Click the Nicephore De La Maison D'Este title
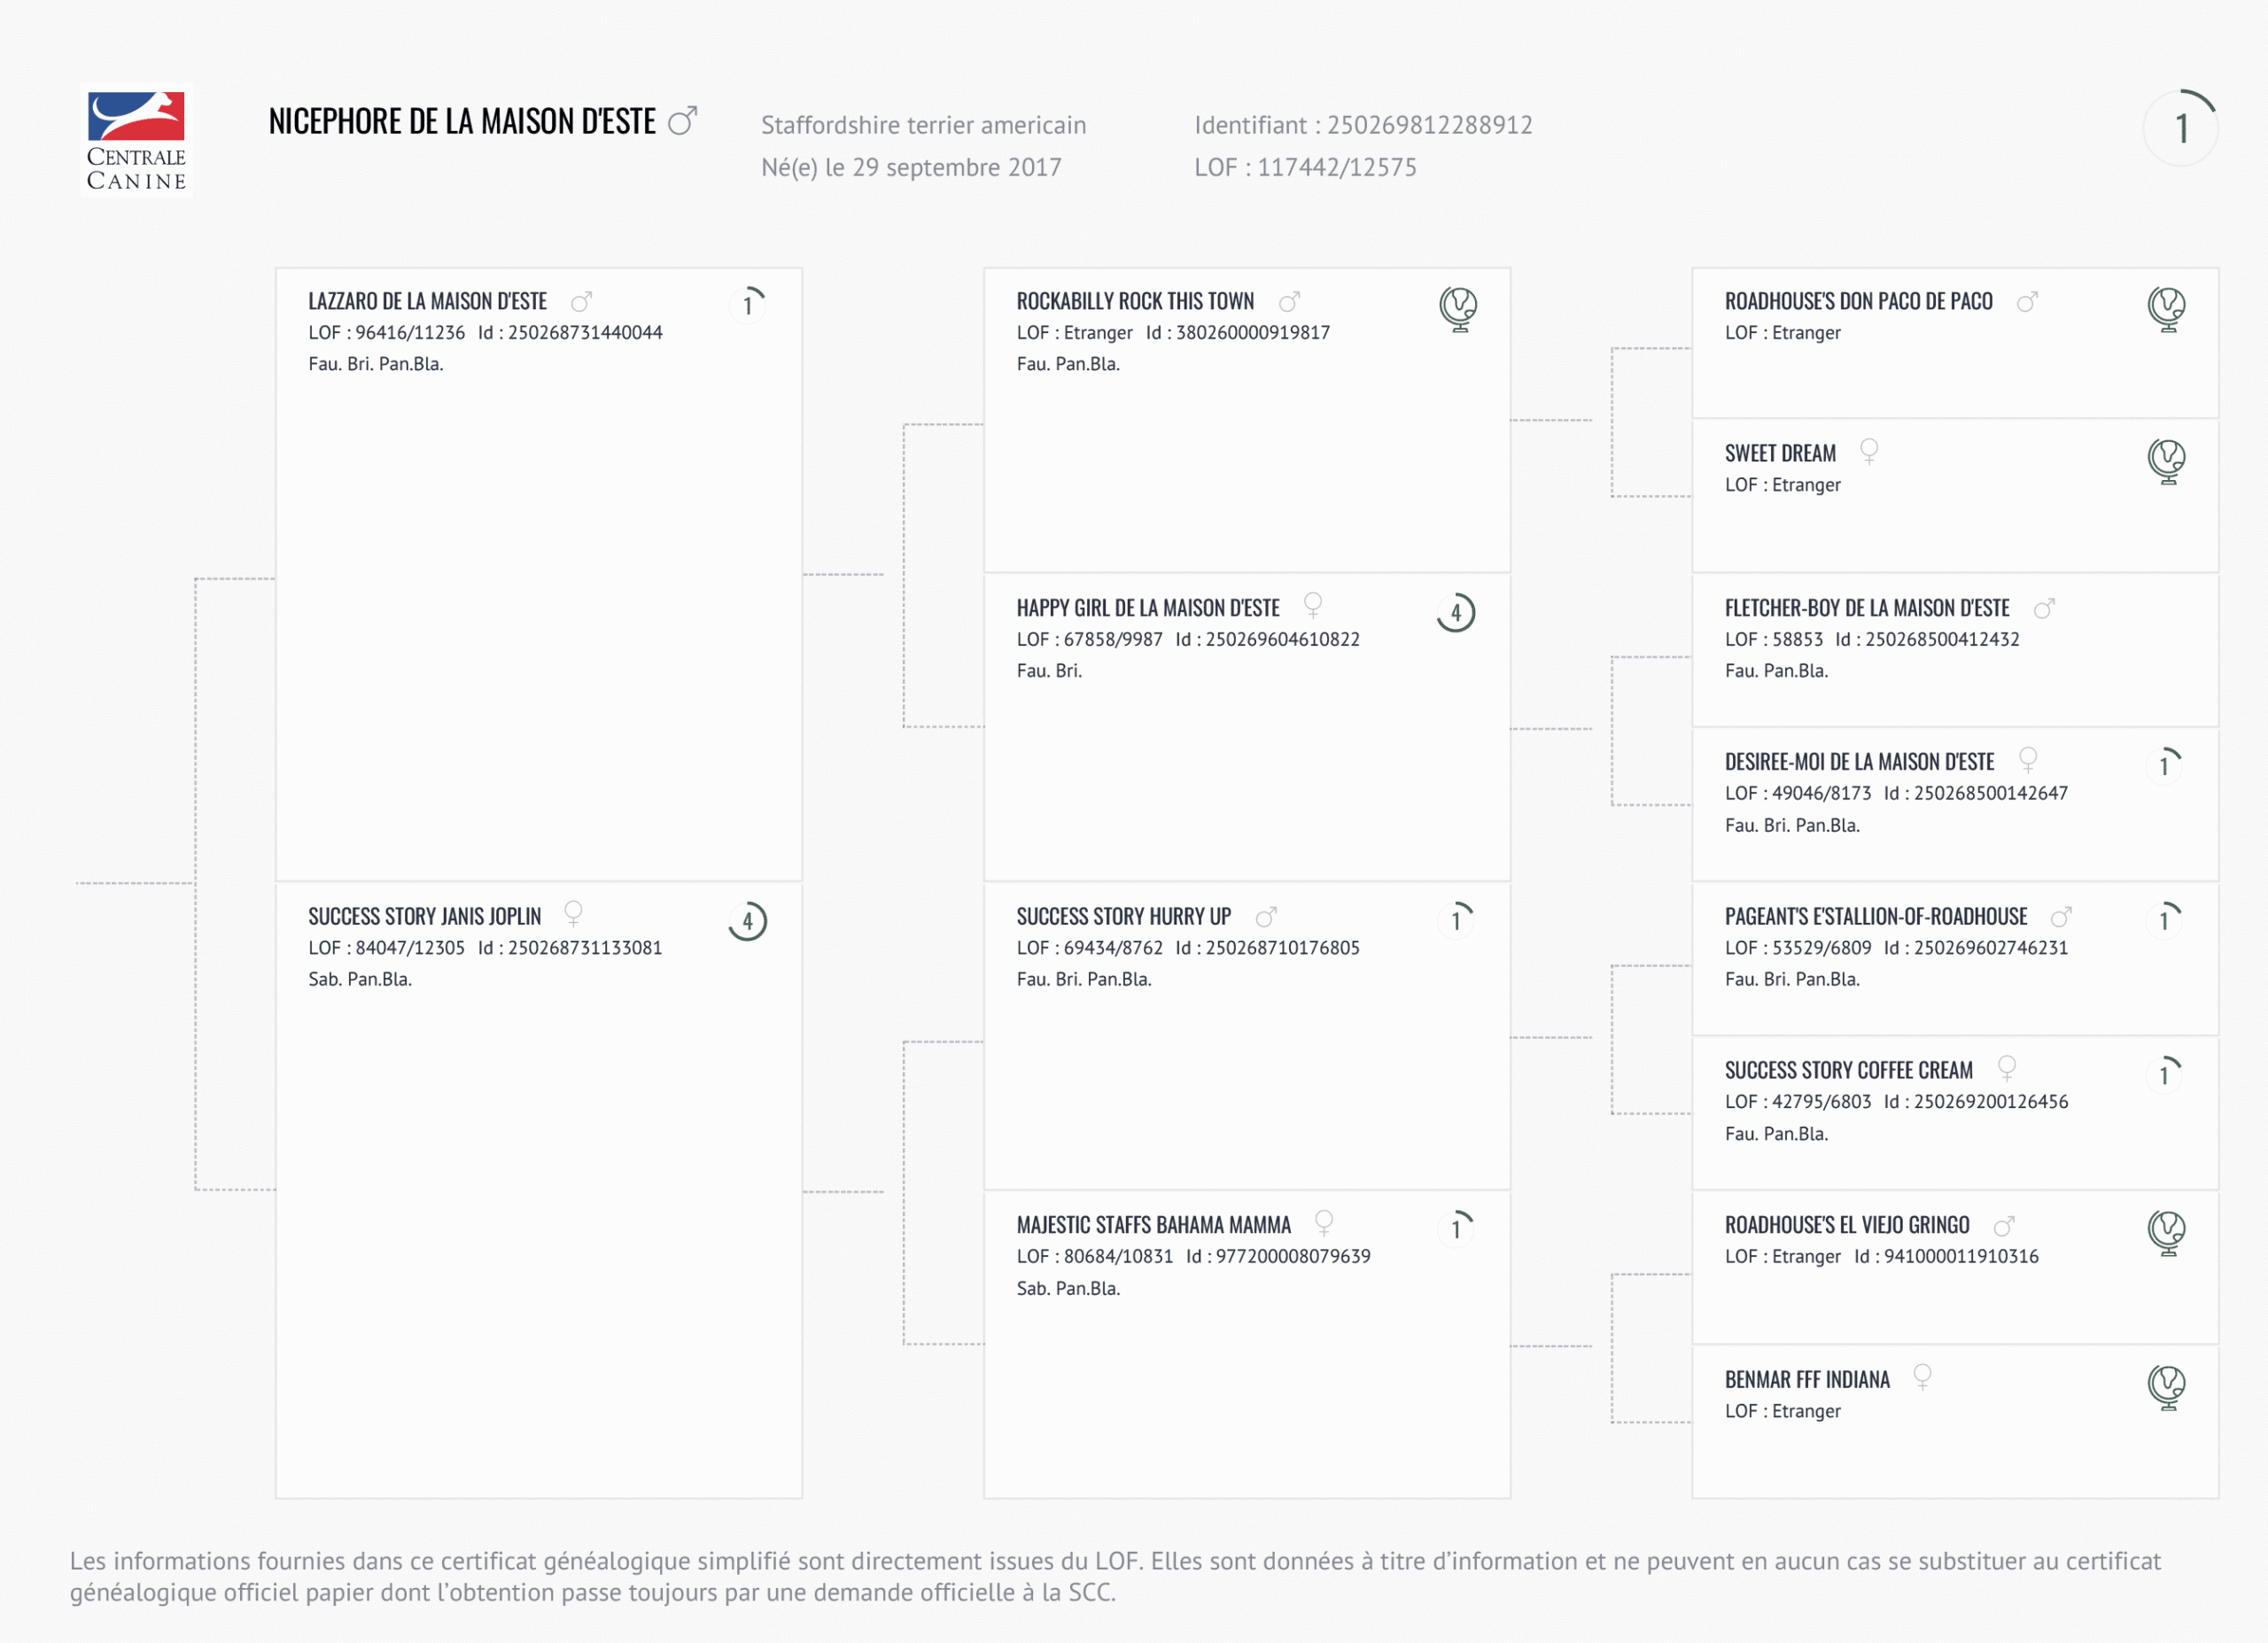2268x1643 pixels. (x=462, y=122)
